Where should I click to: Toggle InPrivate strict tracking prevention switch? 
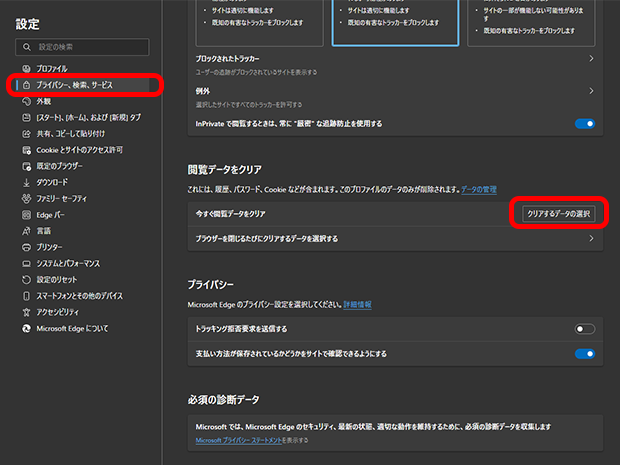click(x=584, y=124)
